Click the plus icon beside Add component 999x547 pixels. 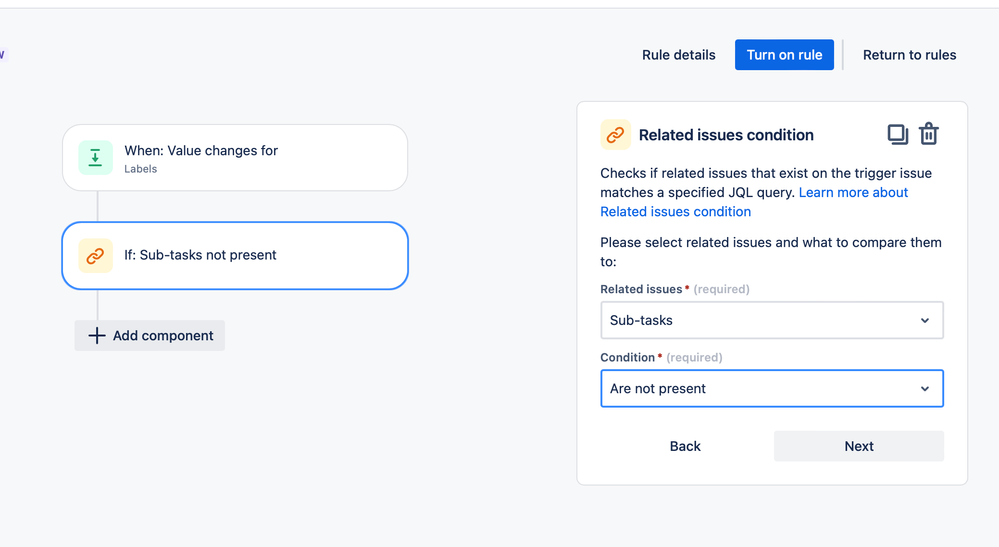96,336
